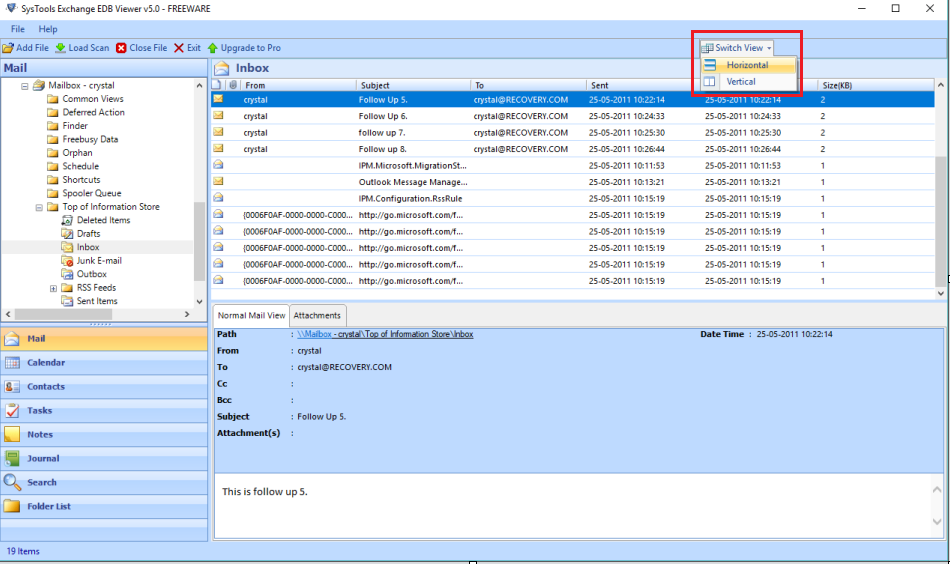The height and width of the screenshot is (564, 950).
Task: Open the File menu
Action: point(18,29)
